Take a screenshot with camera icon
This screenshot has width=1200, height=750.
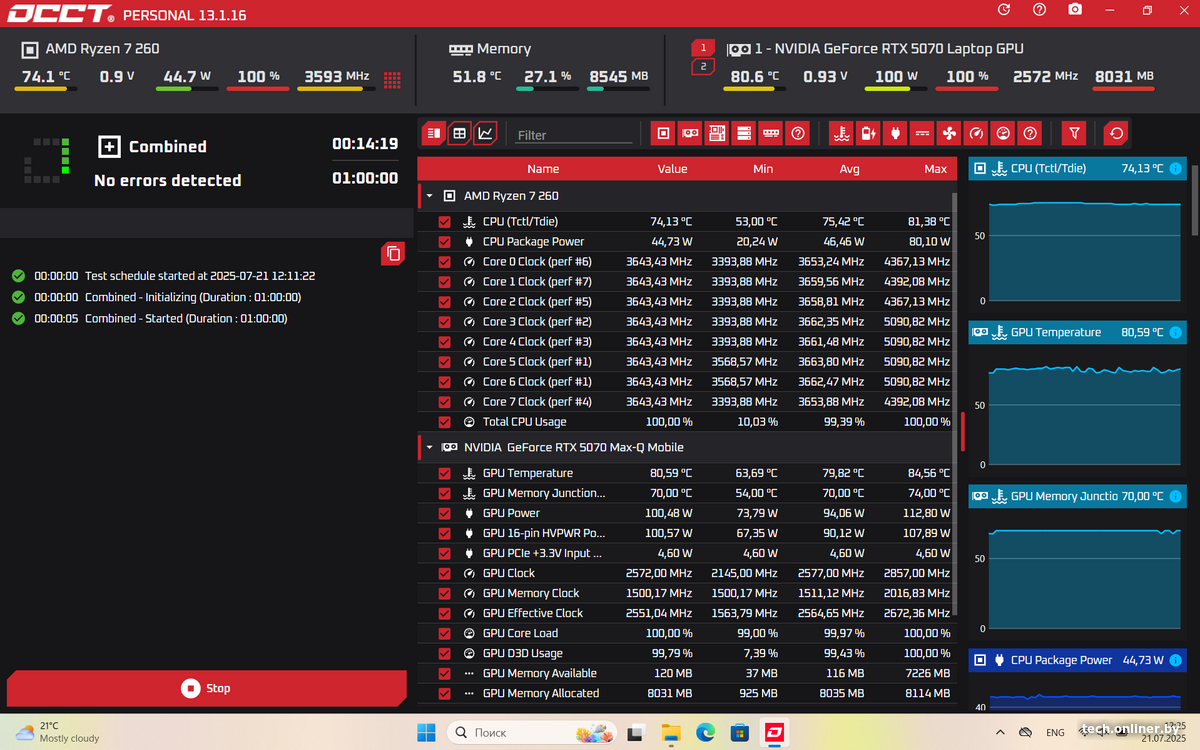pos(1075,10)
